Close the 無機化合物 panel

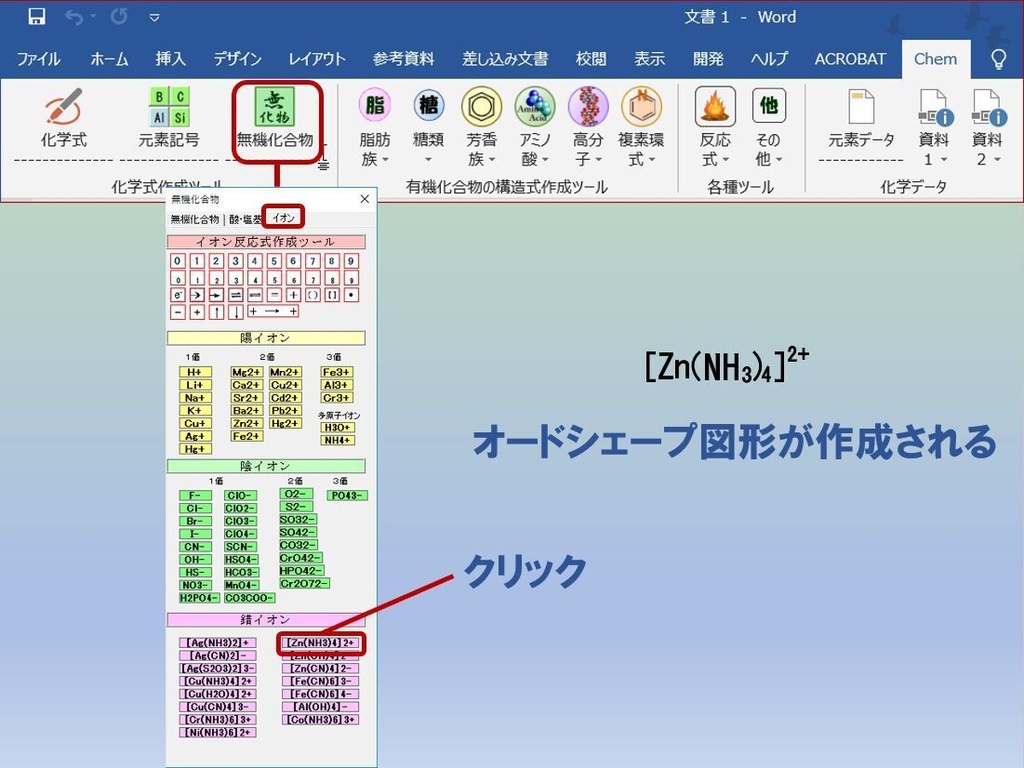pyautogui.click(x=364, y=199)
